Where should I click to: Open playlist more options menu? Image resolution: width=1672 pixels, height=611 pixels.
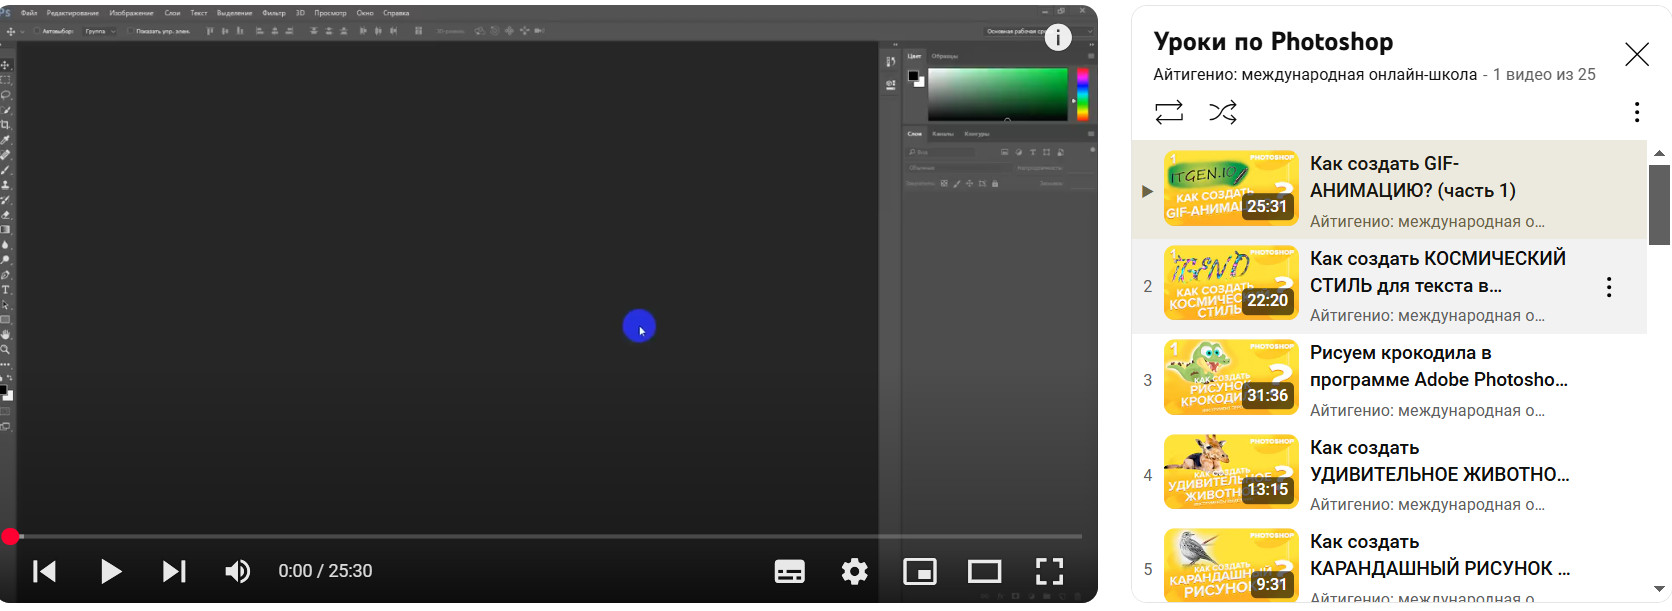coord(1637,111)
